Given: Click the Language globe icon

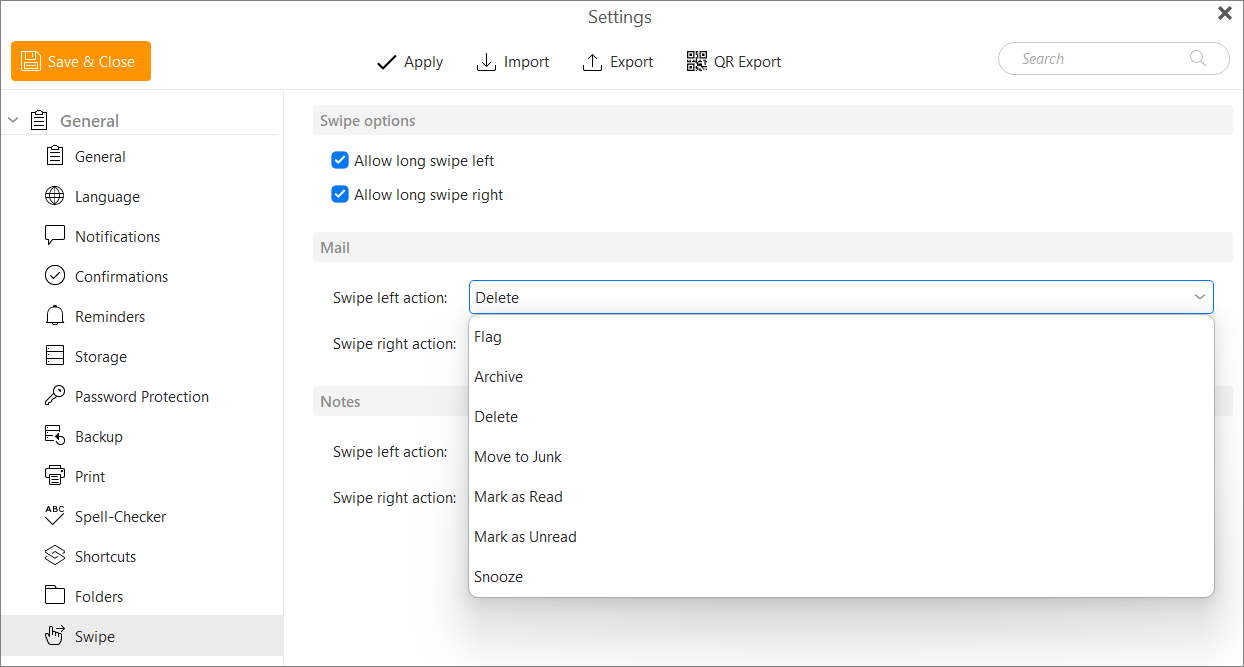Looking at the screenshot, I should [55, 196].
